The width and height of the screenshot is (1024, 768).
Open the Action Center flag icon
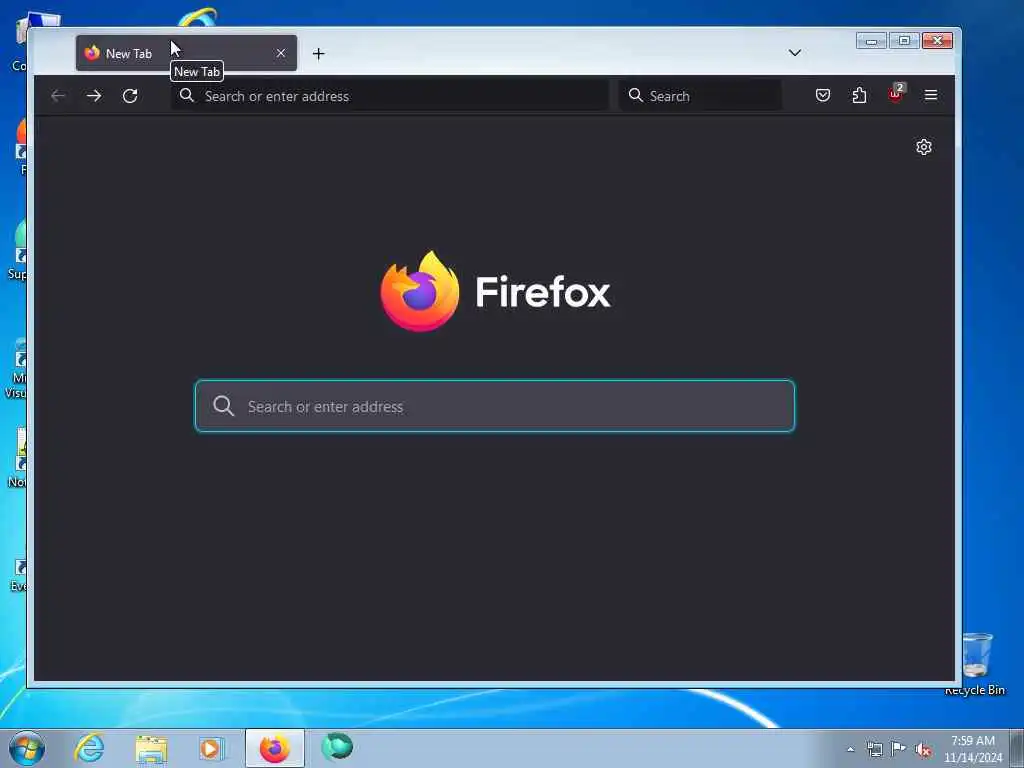[899, 748]
